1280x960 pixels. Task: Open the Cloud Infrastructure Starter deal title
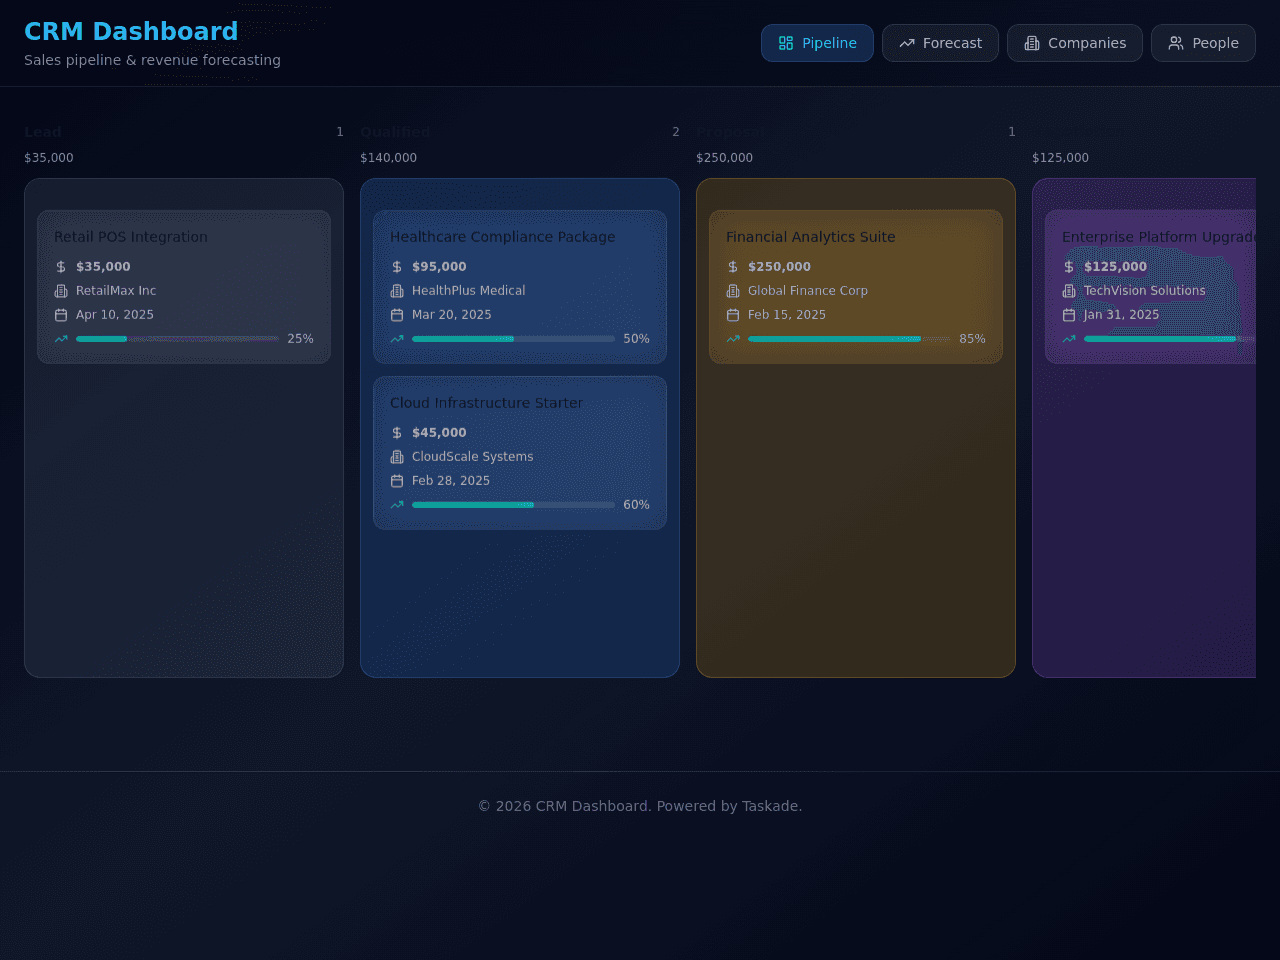[486, 403]
